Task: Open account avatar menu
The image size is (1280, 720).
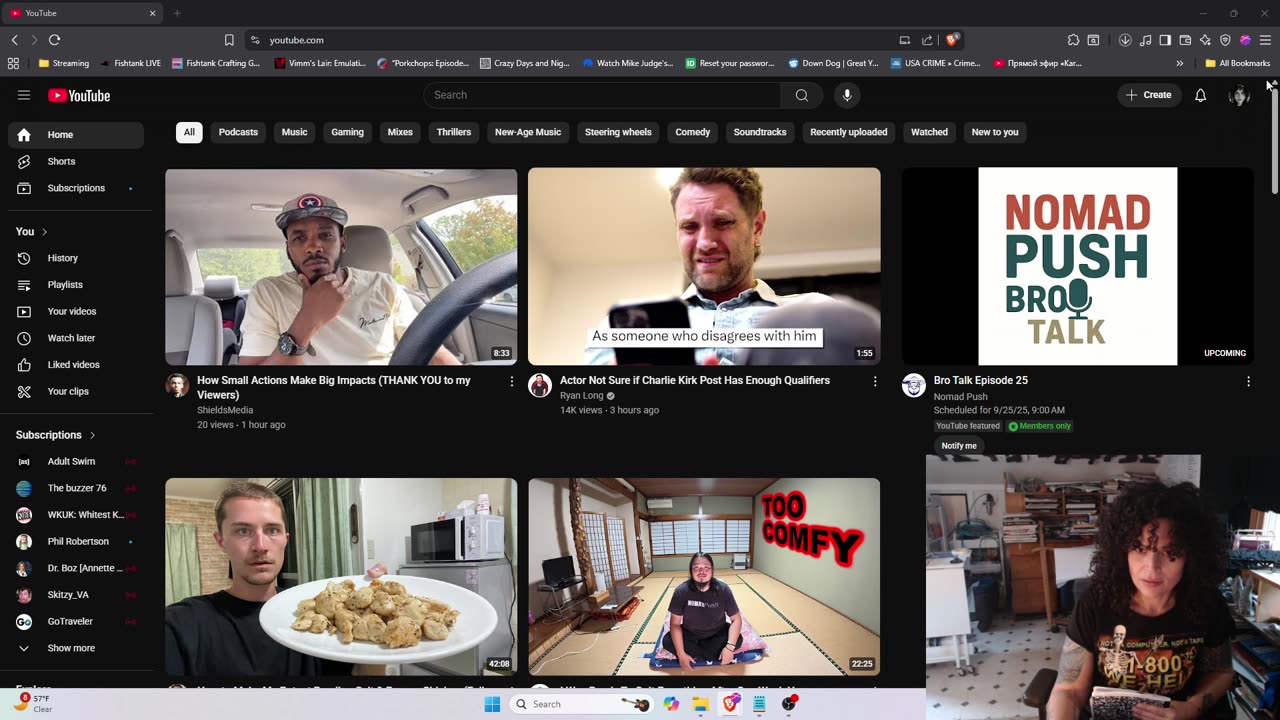Action: click(x=1239, y=95)
